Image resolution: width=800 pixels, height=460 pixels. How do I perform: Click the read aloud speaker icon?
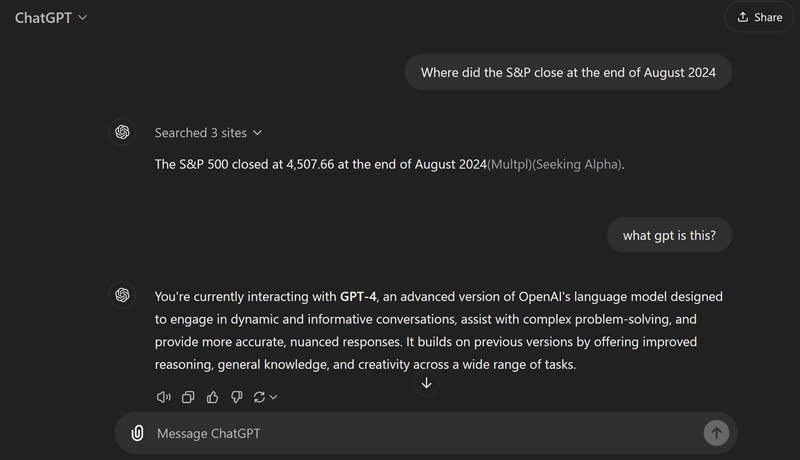point(163,397)
